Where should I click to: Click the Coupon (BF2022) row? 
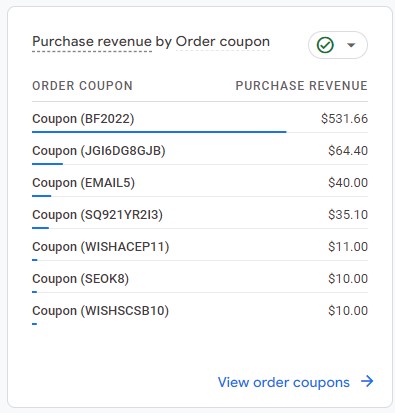coord(200,119)
